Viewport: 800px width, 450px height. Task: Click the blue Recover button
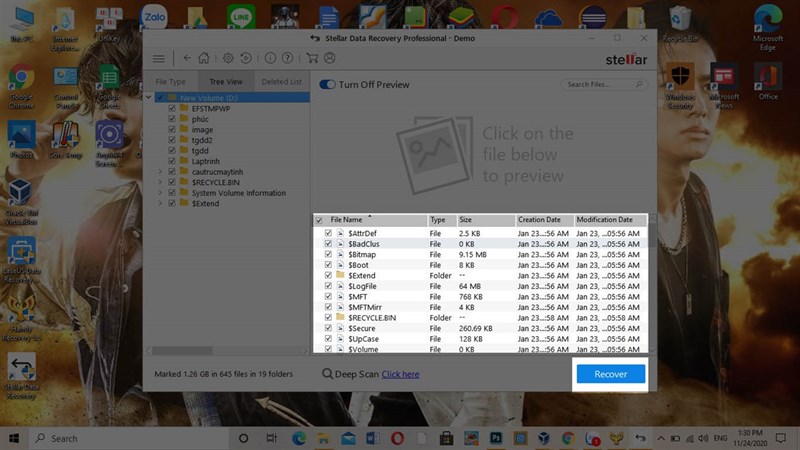pos(610,374)
